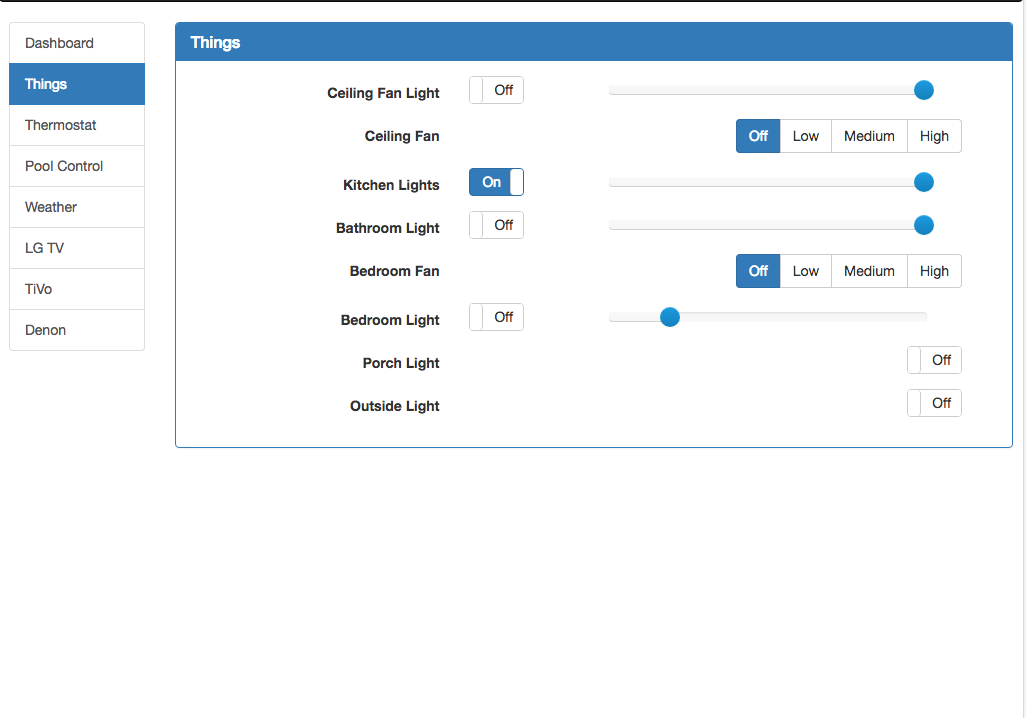This screenshot has width=1026, height=718.
Task: Set Ceiling Fan speed to Low
Action: (806, 135)
